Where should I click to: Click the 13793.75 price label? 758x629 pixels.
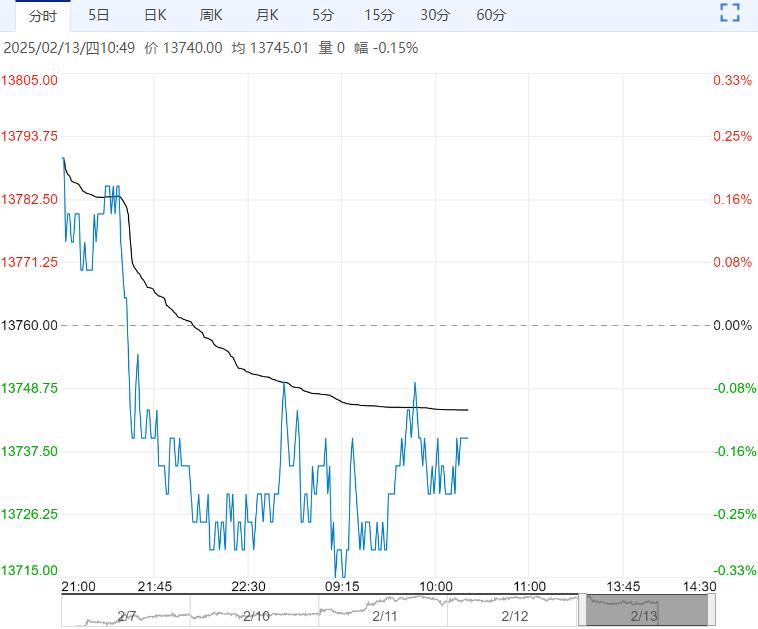(x=29, y=136)
